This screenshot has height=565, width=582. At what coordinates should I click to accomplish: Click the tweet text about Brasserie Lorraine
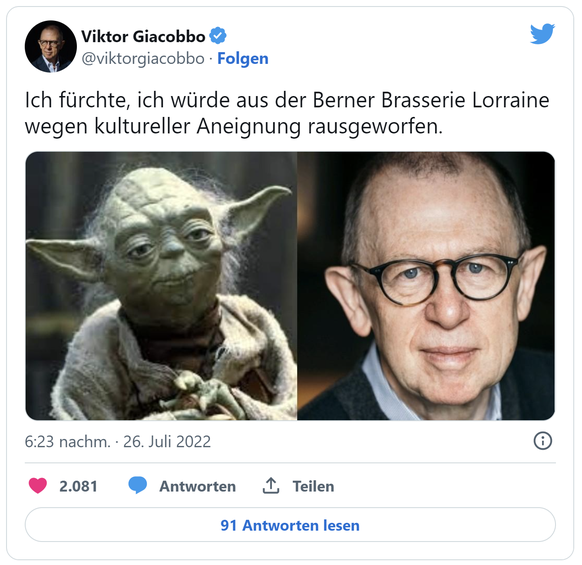287,113
